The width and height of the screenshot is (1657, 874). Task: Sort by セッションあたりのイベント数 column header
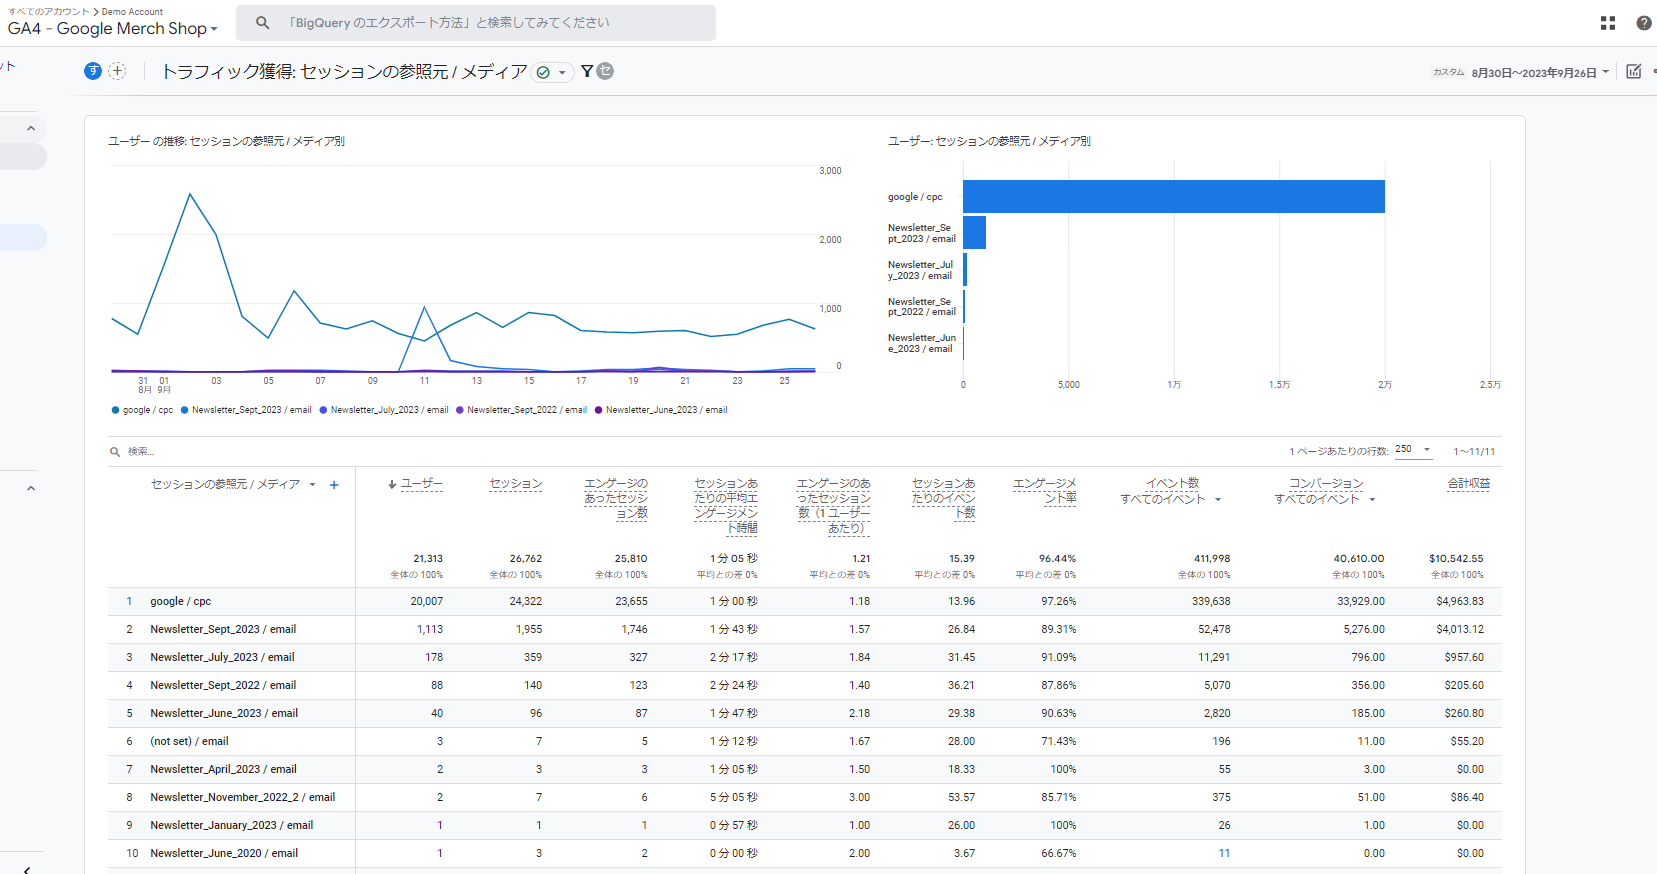point(944,498)
